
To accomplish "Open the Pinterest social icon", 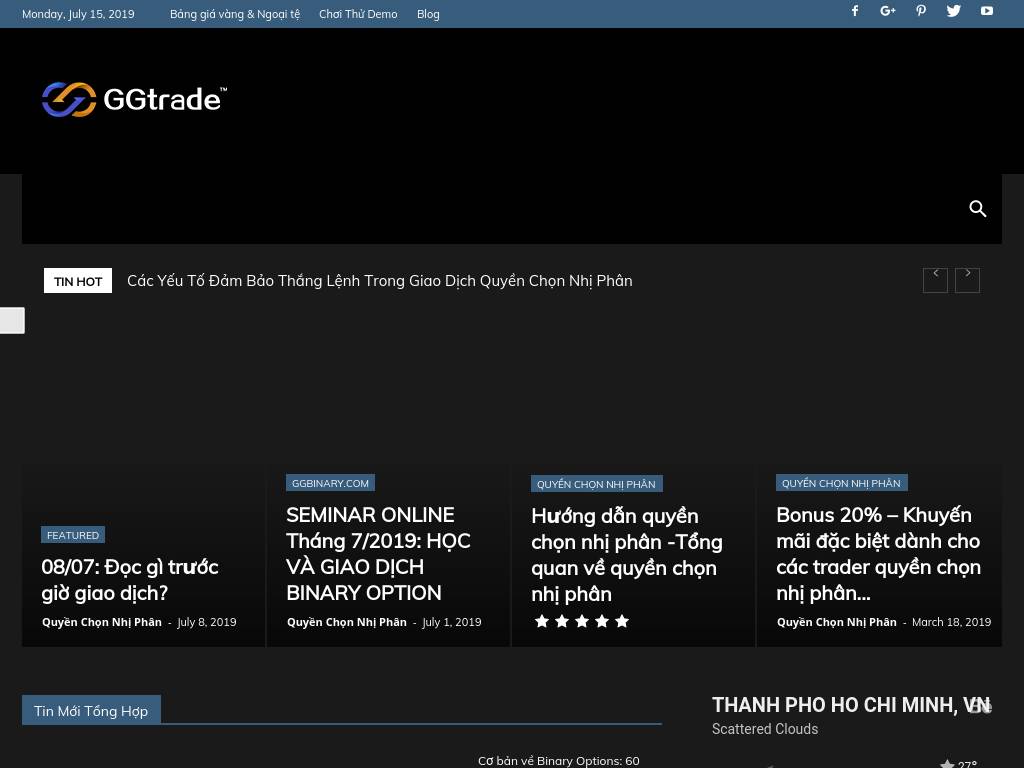I will coord(921,11).
